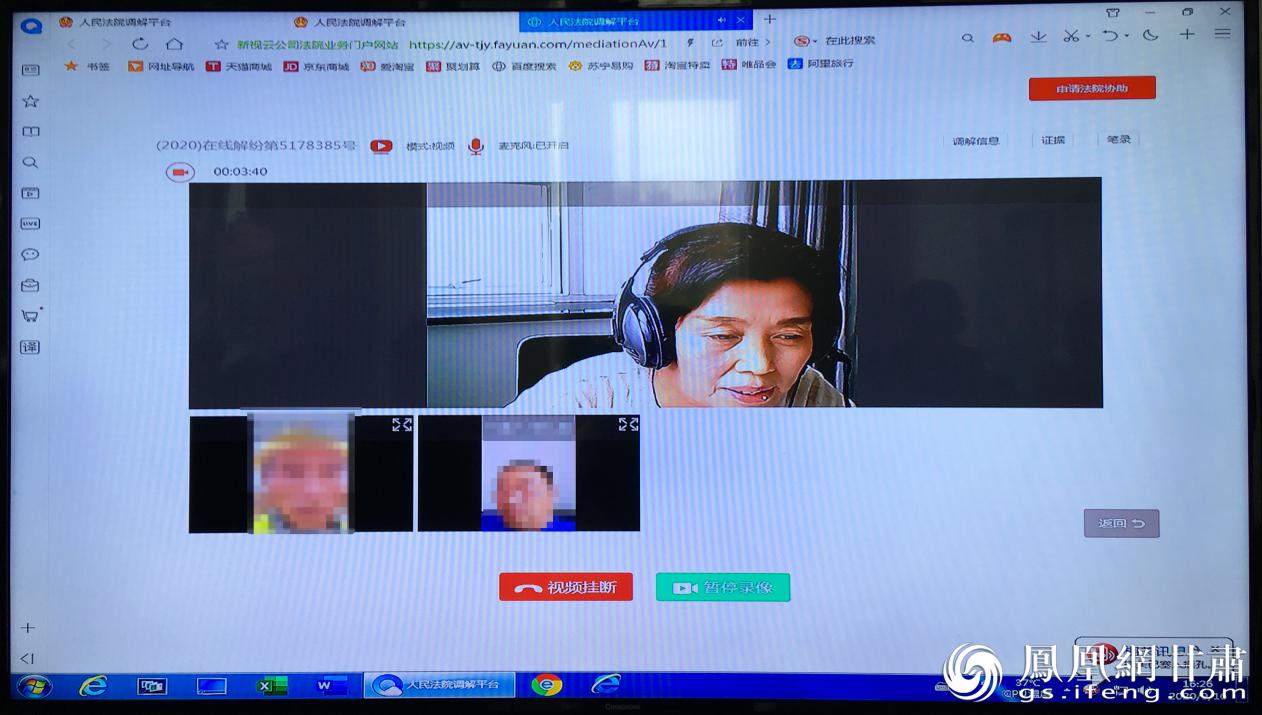The width and height of the screenshot is (1262, 715).
Task: Click the 视频挂断 hang-up button
Action: (x=566, y=587)
